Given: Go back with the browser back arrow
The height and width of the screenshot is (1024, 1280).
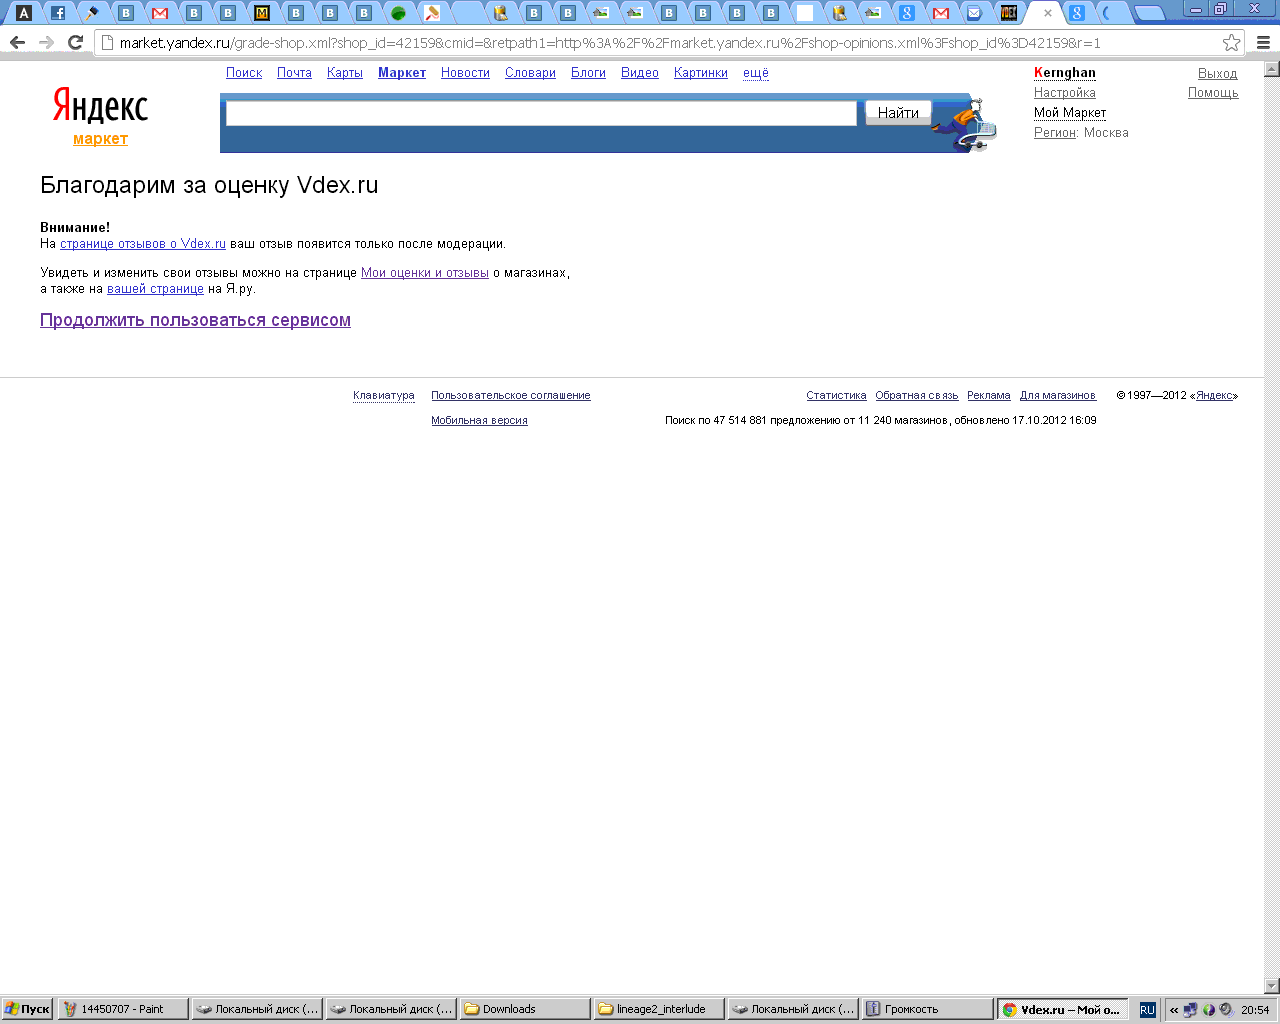Looking at the screenshot, I should point(17,43).
